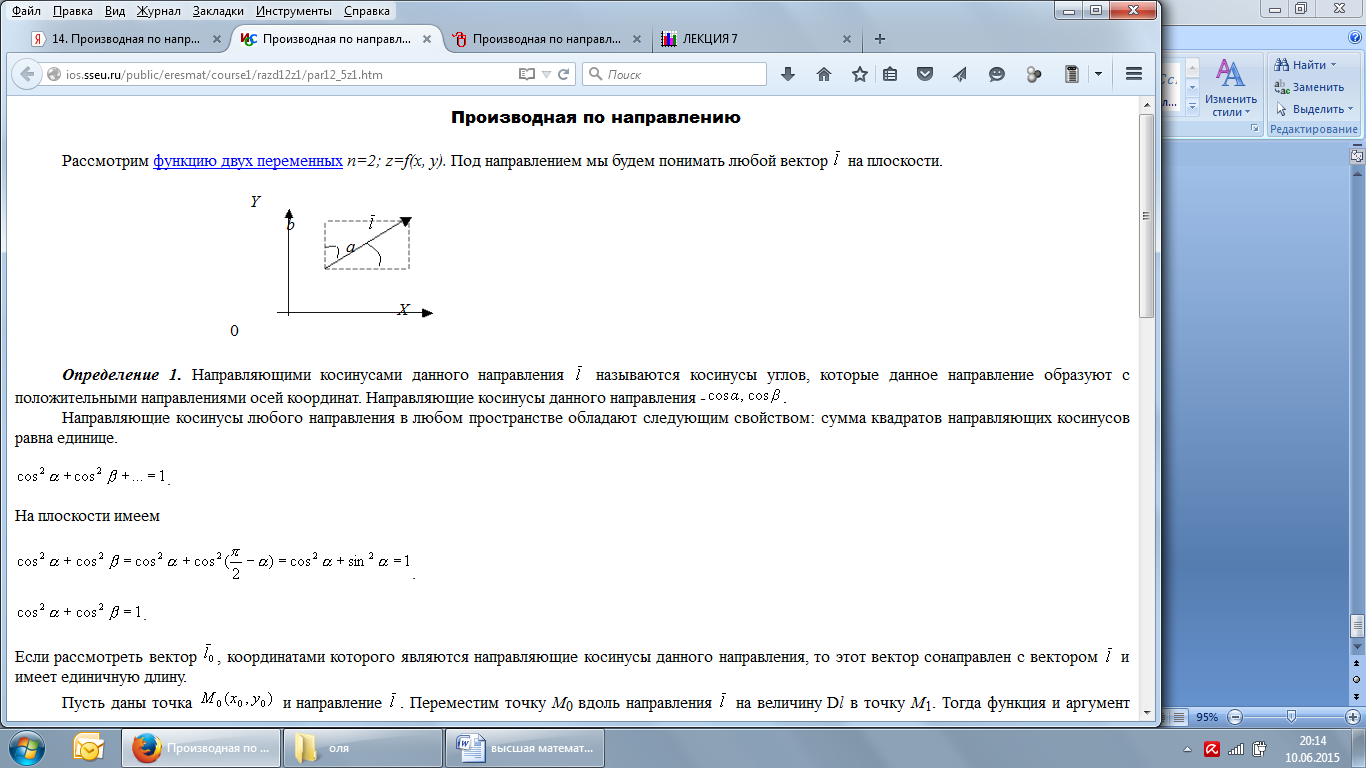Open a new browser tab with plus button

880,39
